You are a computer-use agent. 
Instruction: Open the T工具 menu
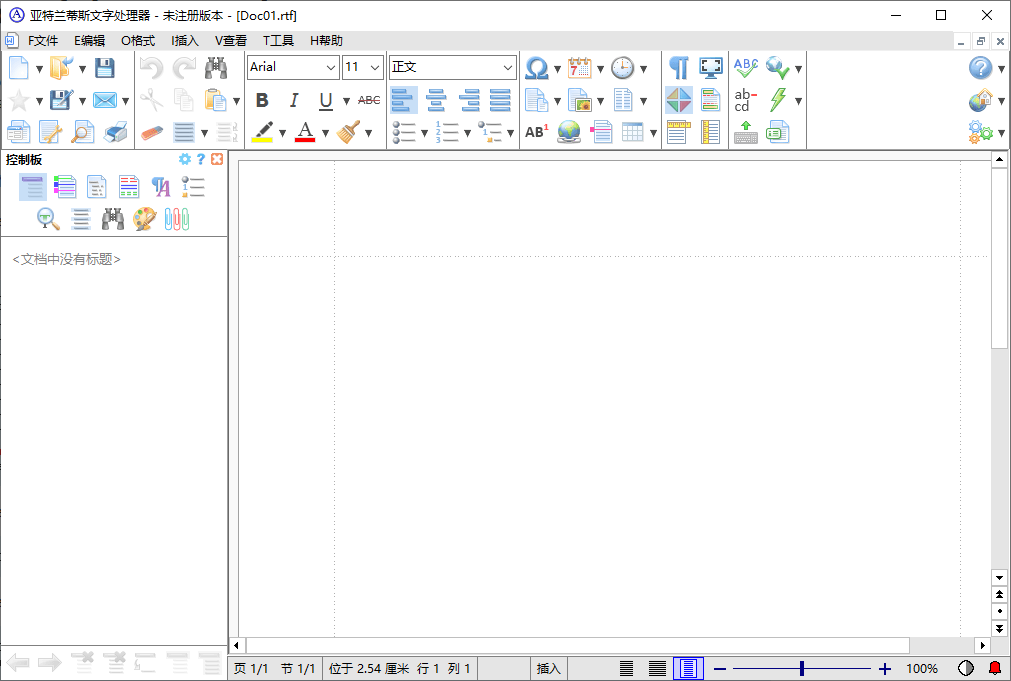(278, 41)
